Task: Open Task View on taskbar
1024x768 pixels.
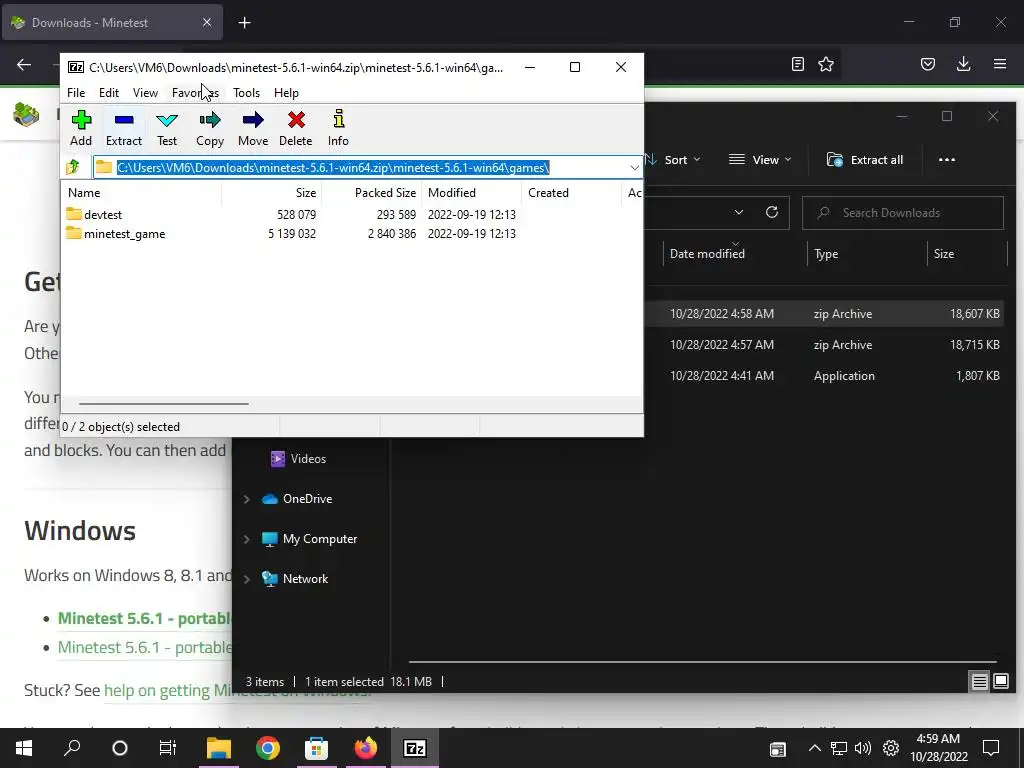Action: [168, 748]
